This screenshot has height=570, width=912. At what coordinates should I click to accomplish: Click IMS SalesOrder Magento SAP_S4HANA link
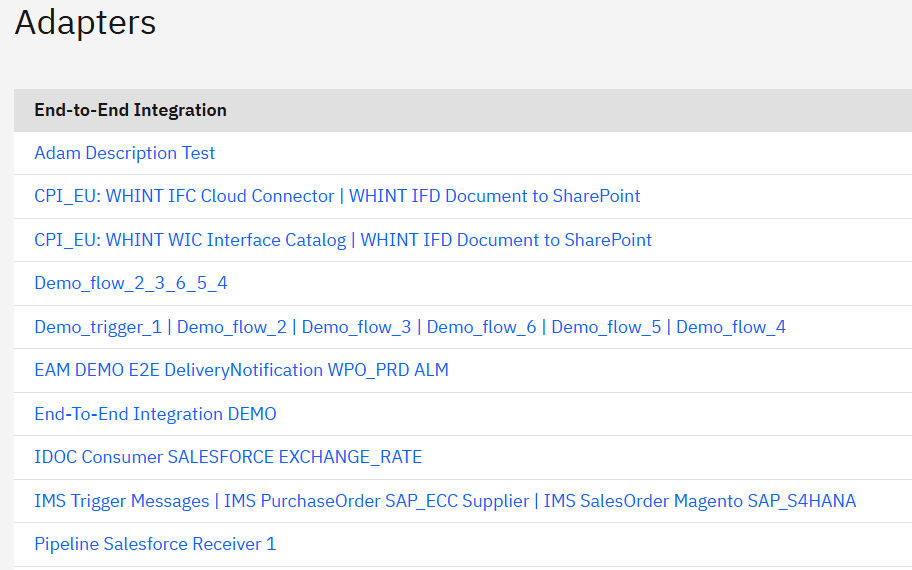699,501
